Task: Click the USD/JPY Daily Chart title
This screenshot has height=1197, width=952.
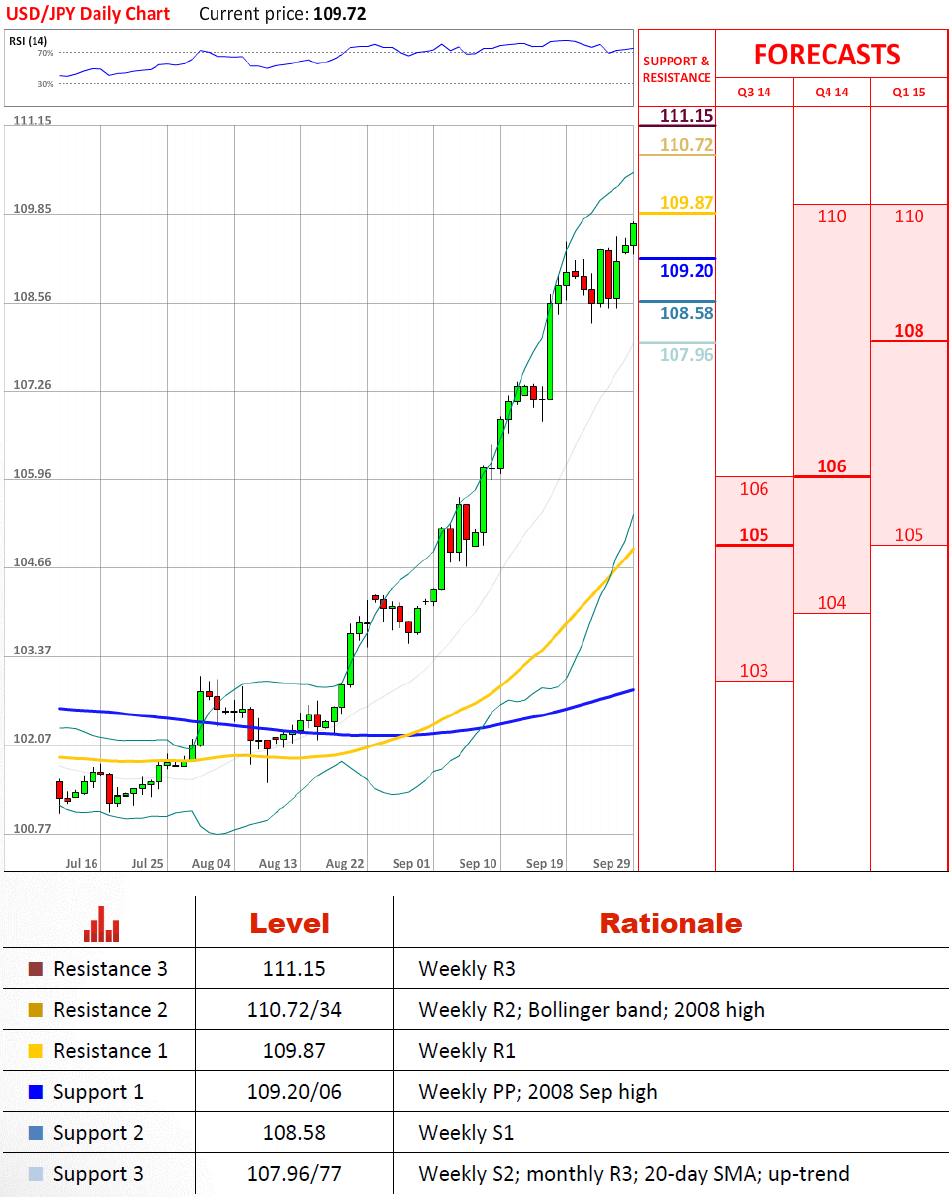Action: click(88, 14)
